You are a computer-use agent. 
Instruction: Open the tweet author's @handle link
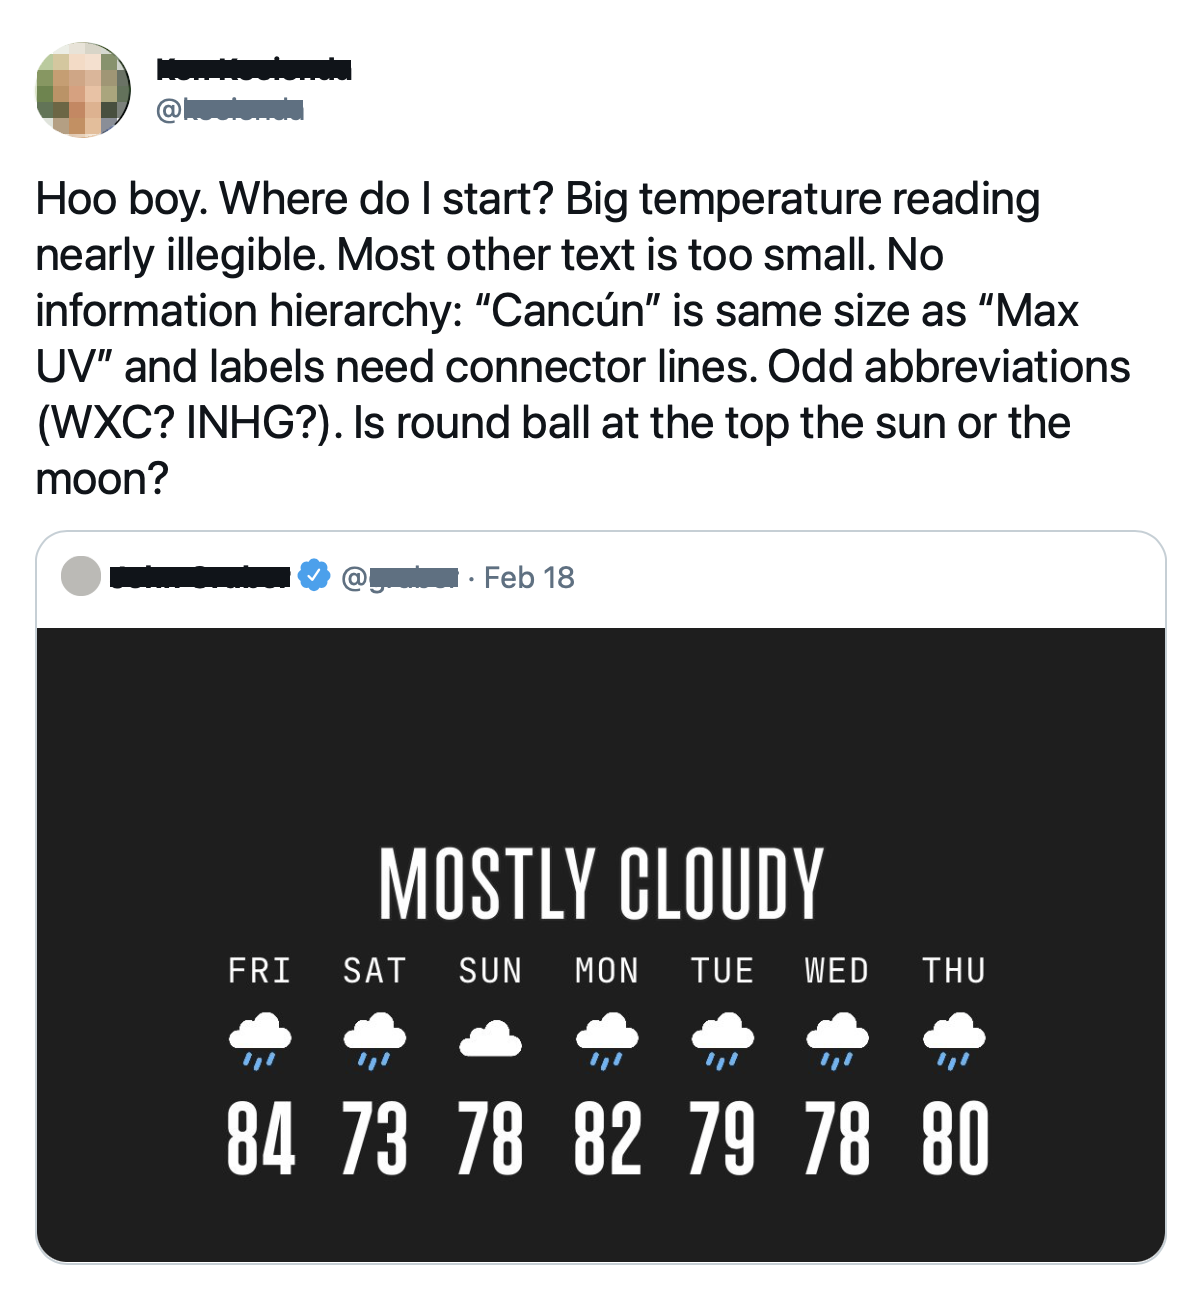230,110
